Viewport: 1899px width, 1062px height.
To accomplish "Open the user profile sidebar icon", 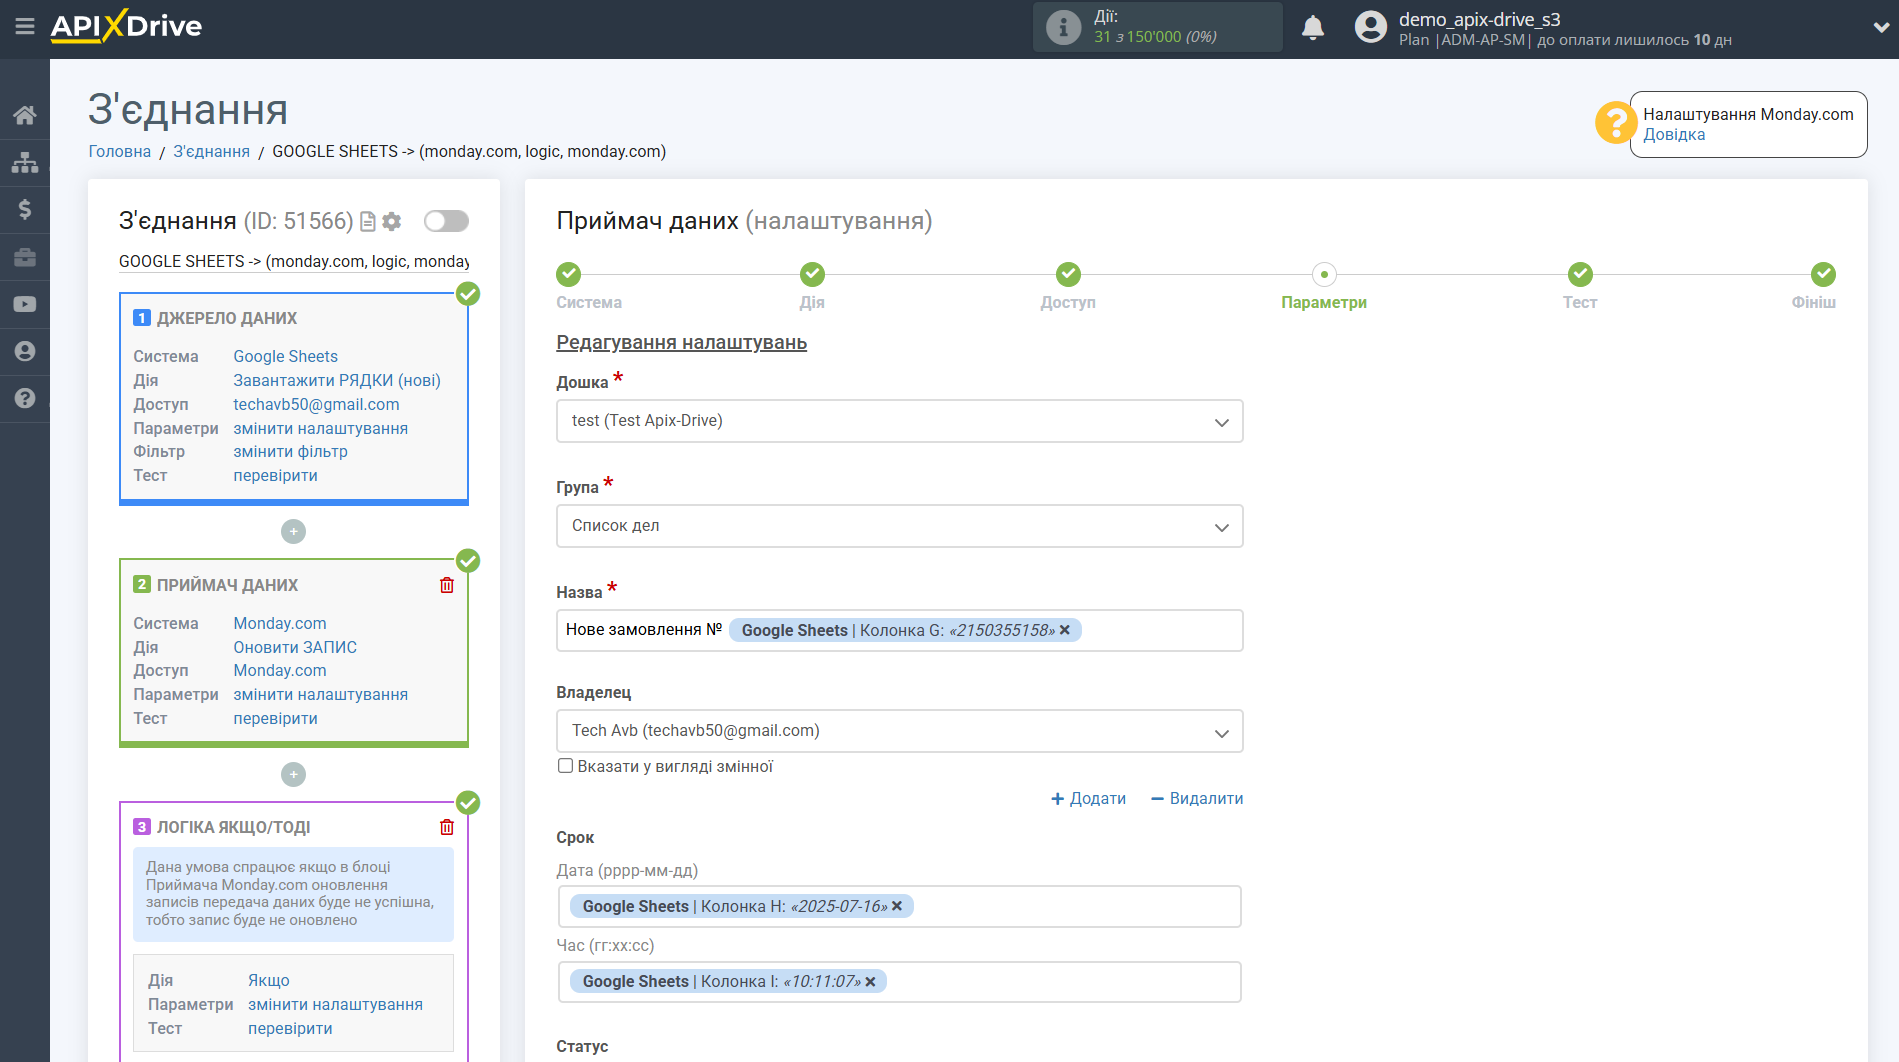I will point(25,351).
